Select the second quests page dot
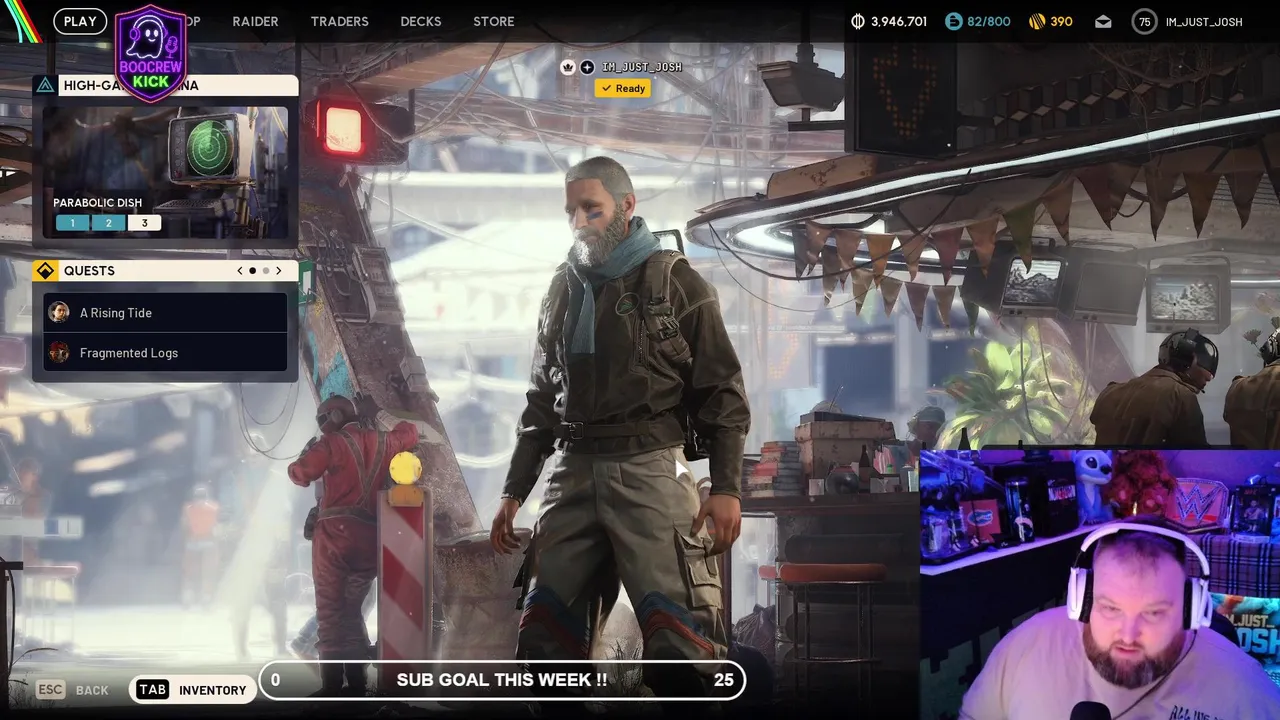1280x720 pixels. click(x=265, y=271)
